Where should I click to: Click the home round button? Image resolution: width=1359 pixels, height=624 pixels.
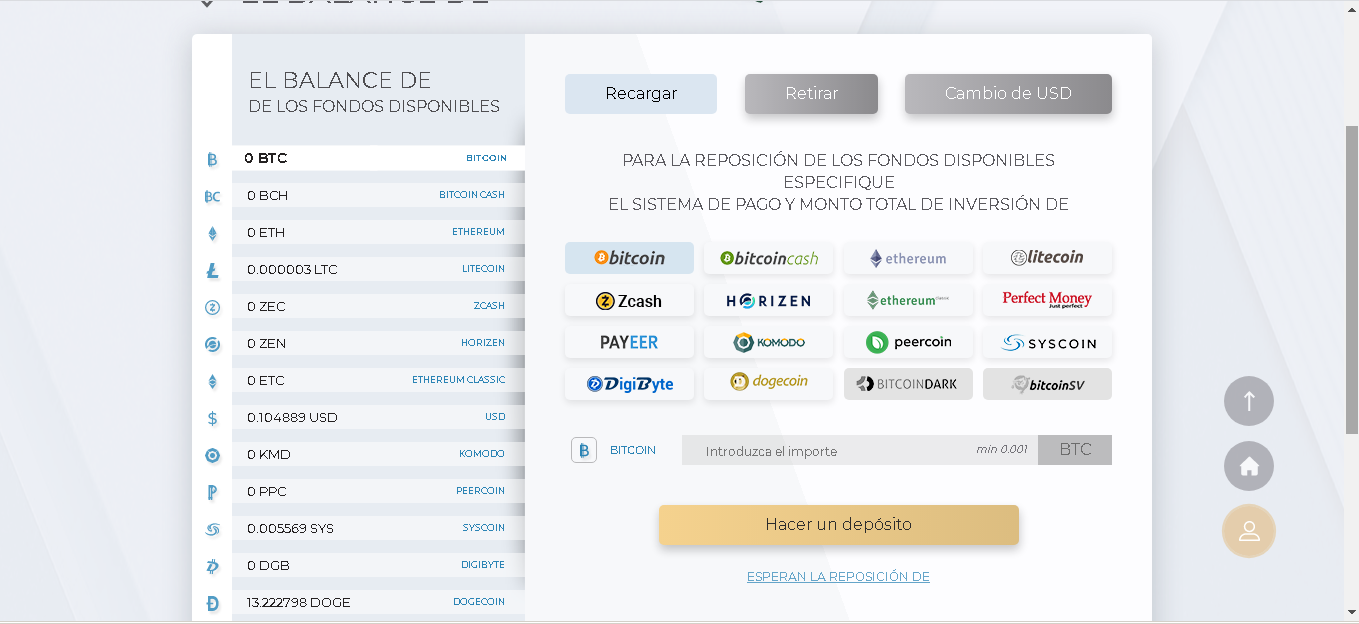click(1249, 466)
